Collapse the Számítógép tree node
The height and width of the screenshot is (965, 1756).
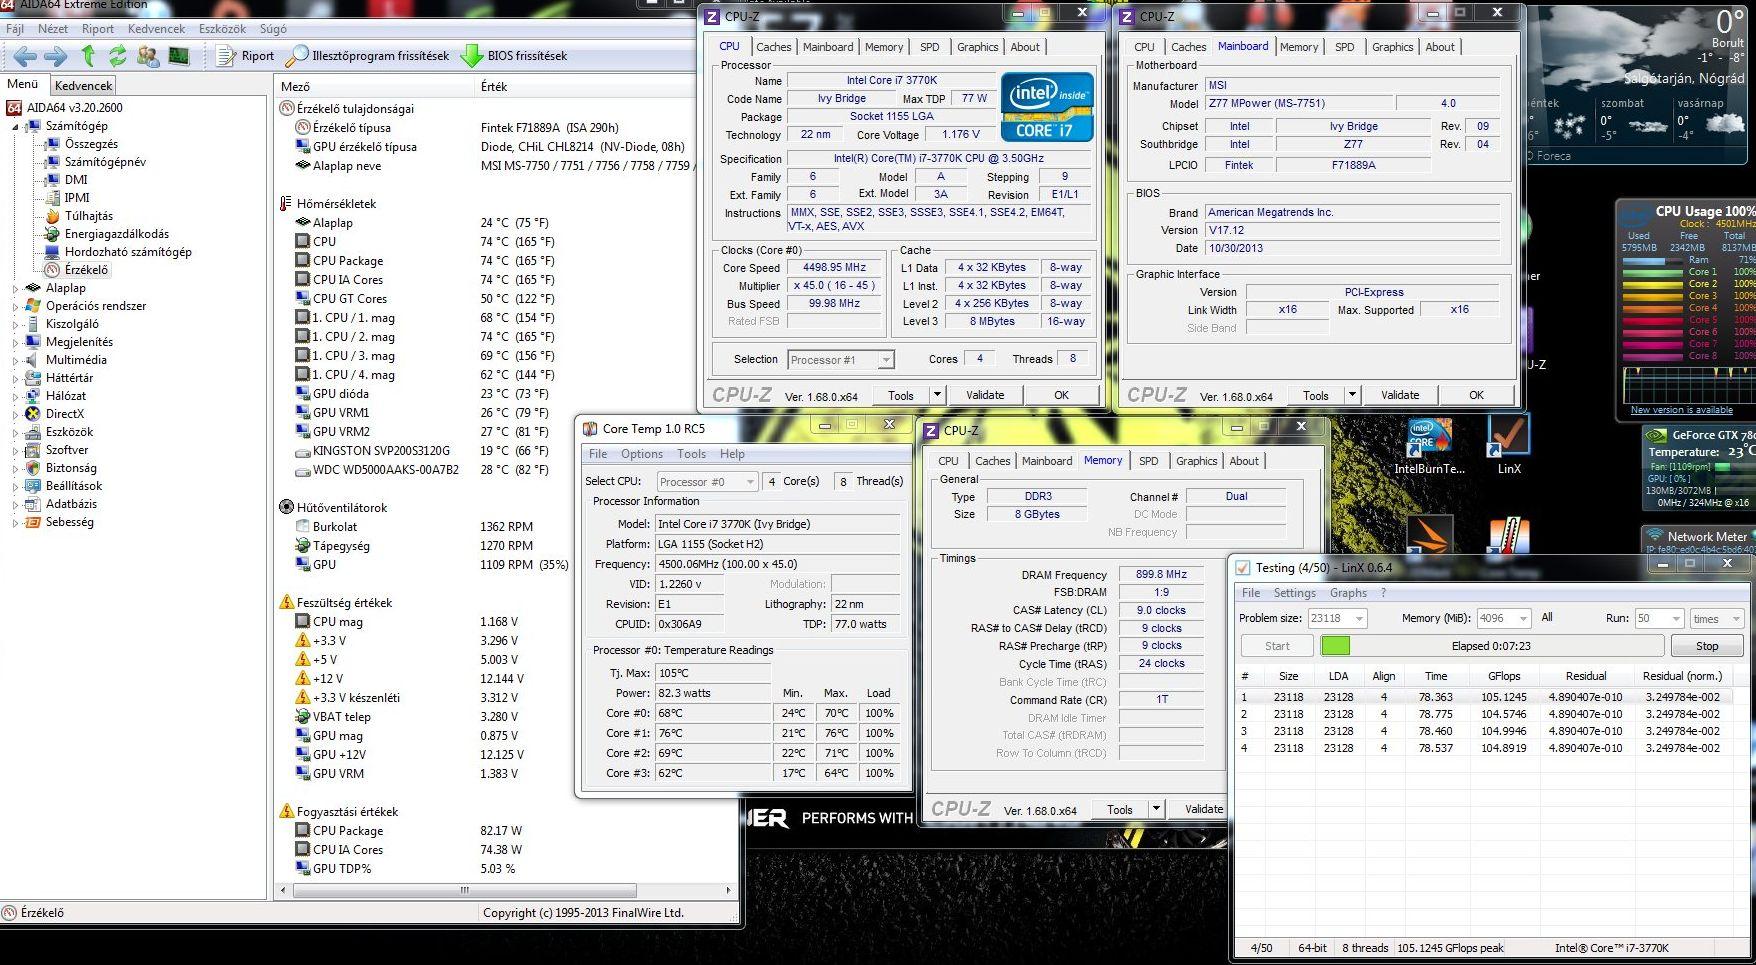click(15, 127)
